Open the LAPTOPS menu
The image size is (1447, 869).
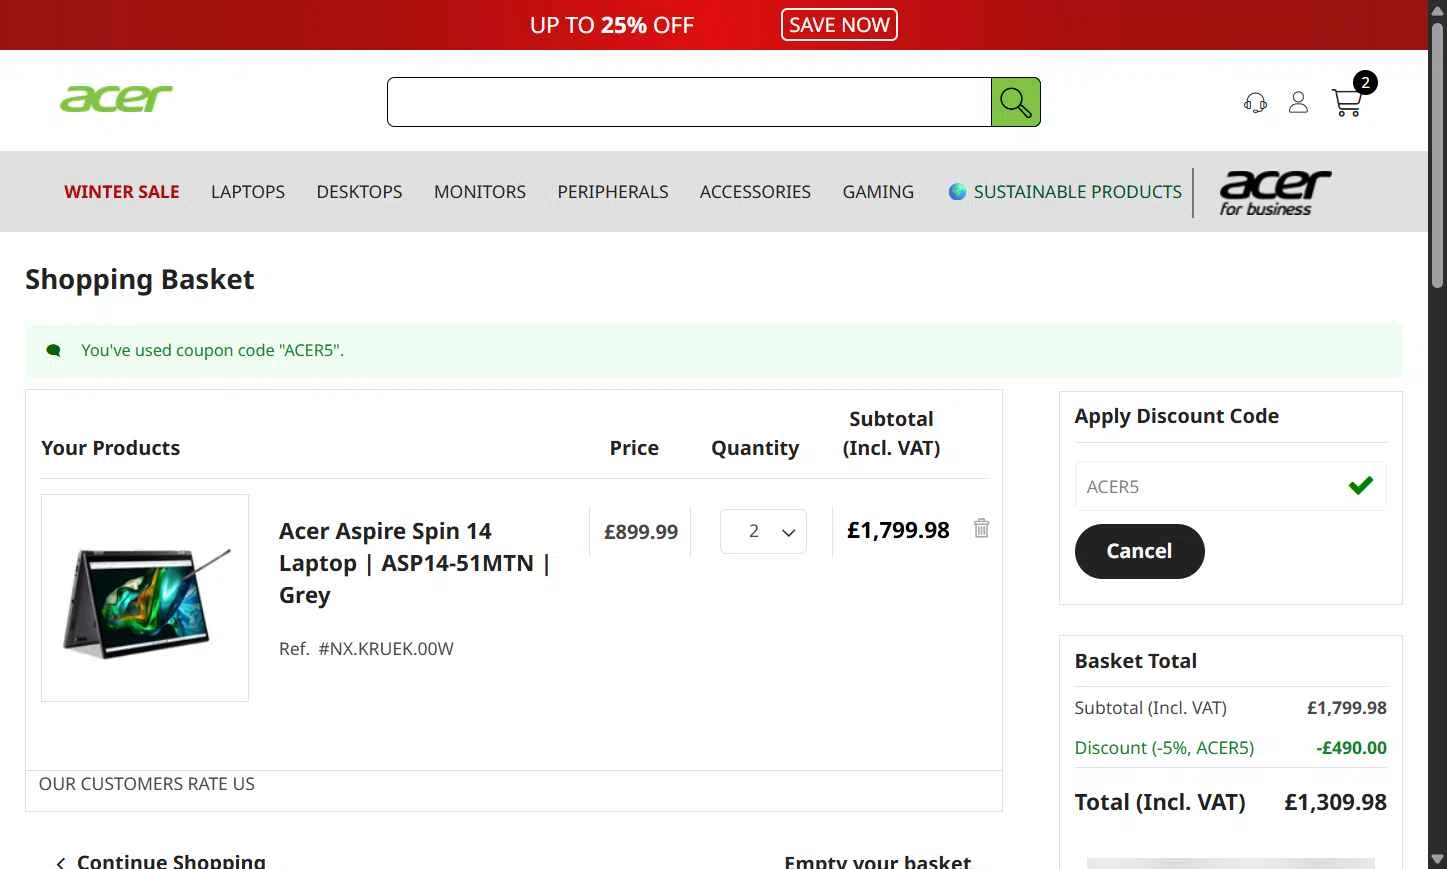pyautogui.click(x=248, y=191)
